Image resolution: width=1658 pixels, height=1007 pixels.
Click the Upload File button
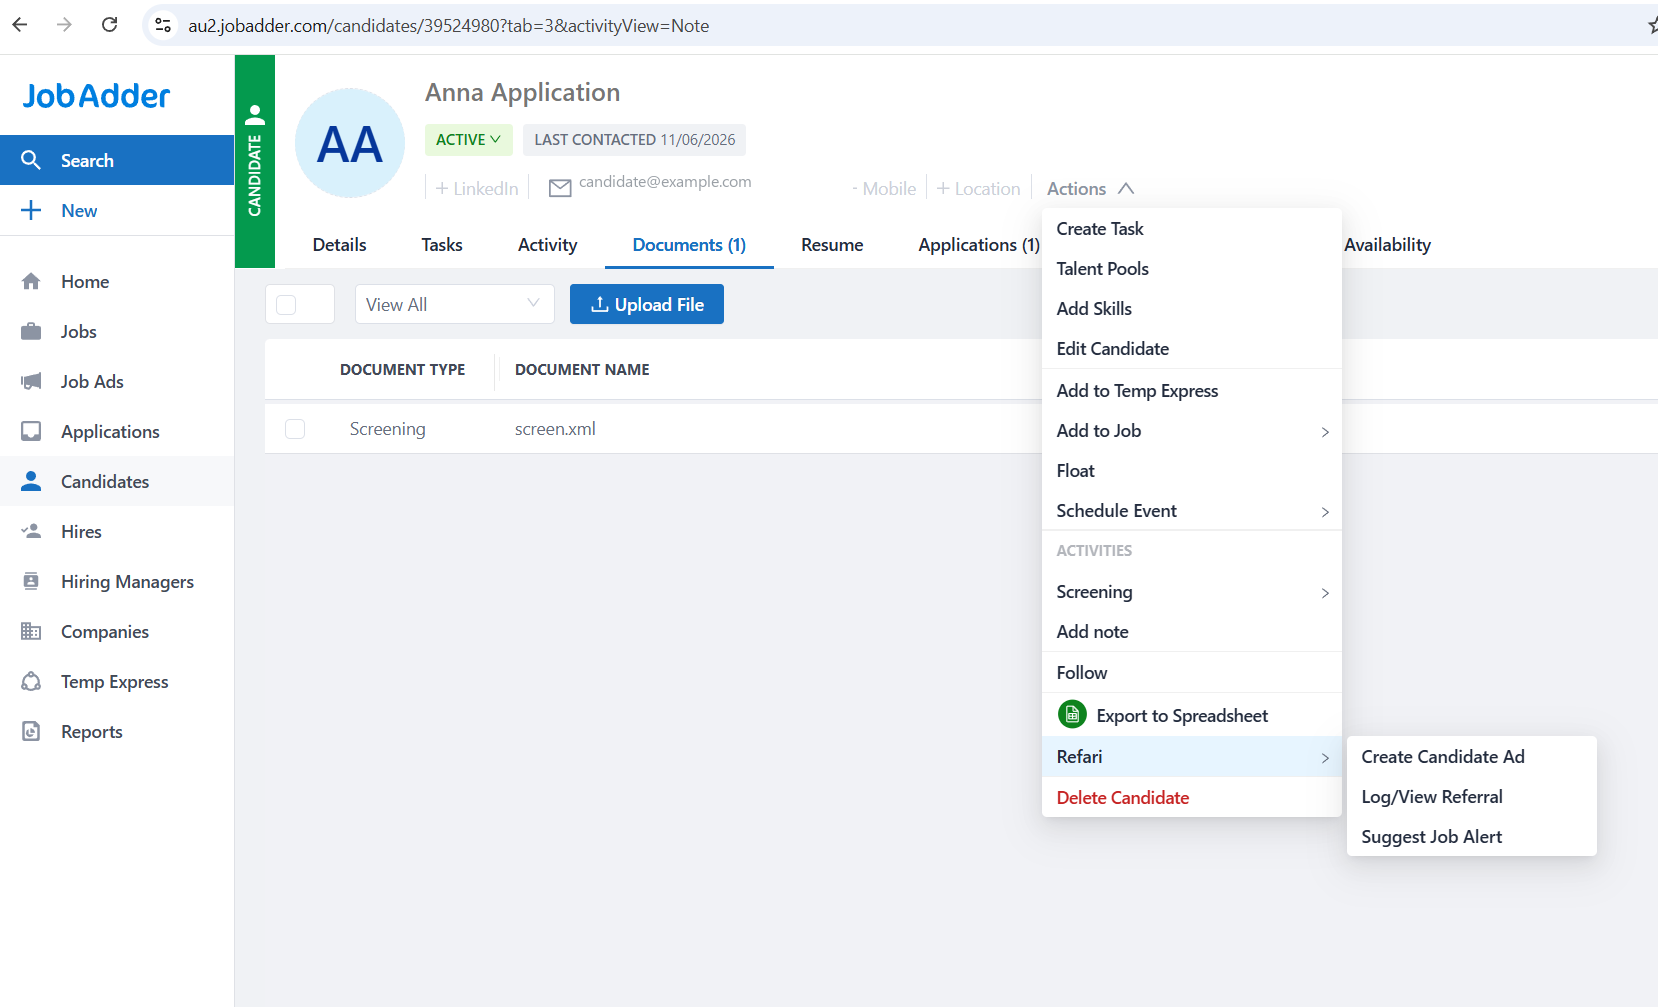click(x=647, y=304)
